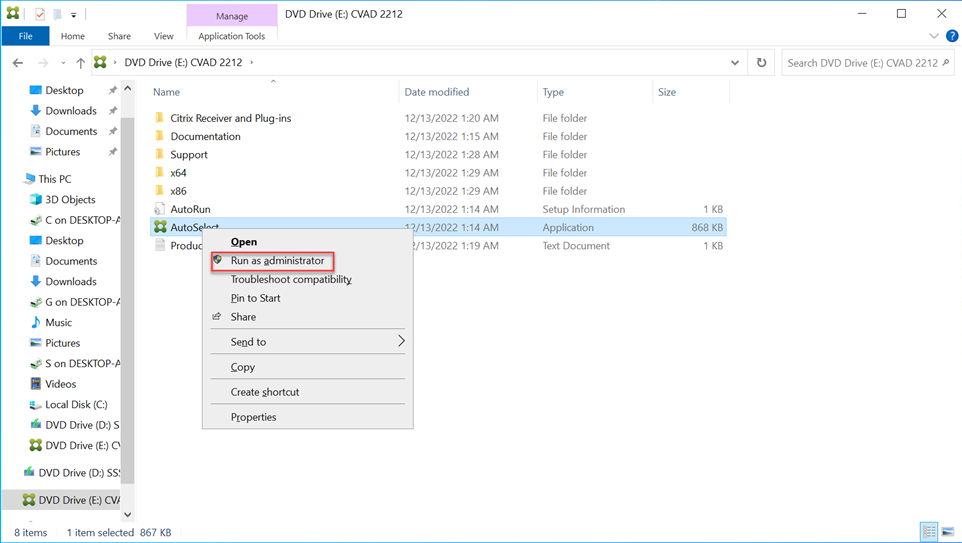This screenshot has width=962, height=543.
Task: Click the Help question mark icon
Action: (x=951, y=36)
